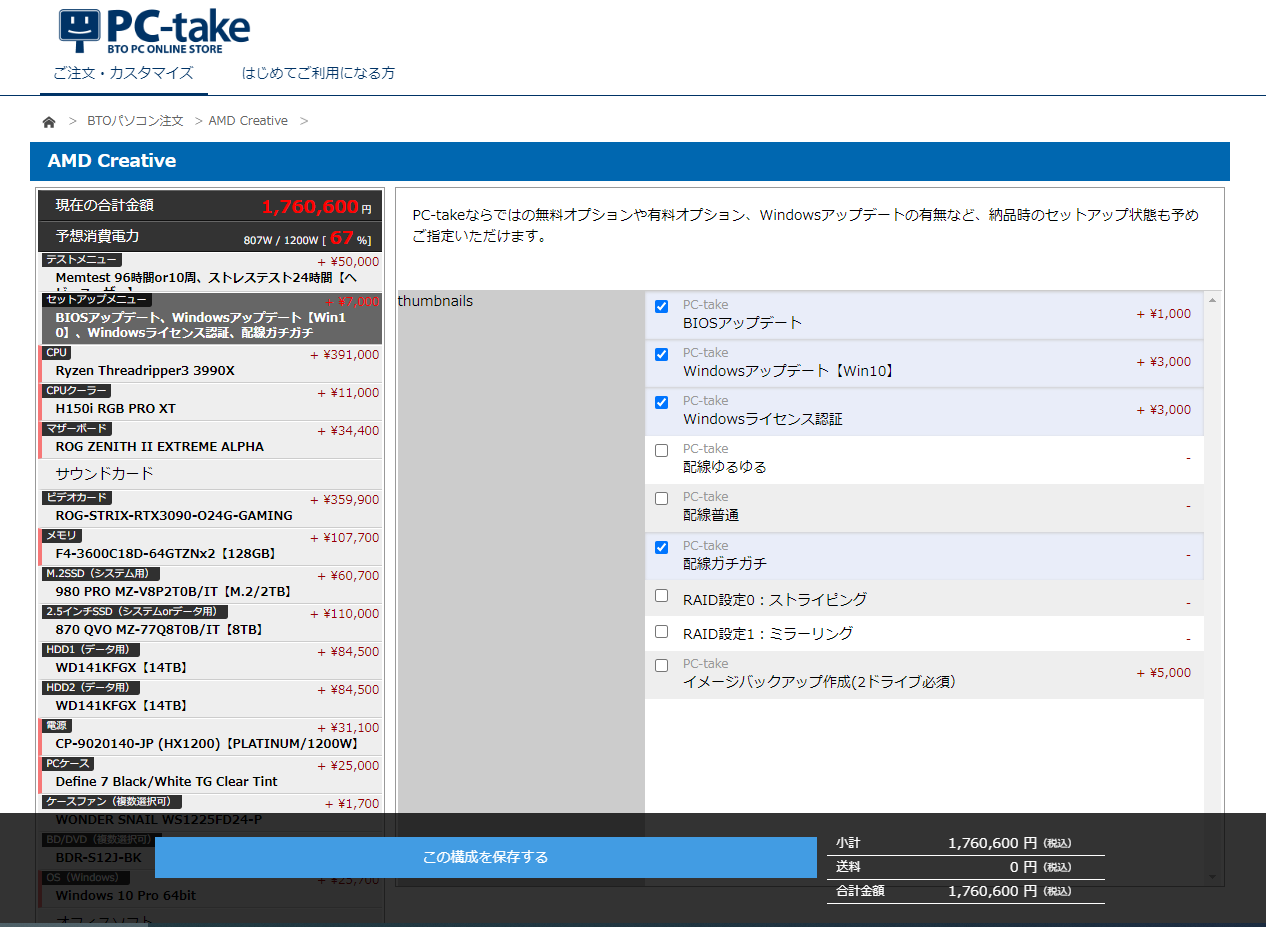1266x927 pixels.
Task: Select the テストメニュー Memtest row
Action: (x=211, y=272)
